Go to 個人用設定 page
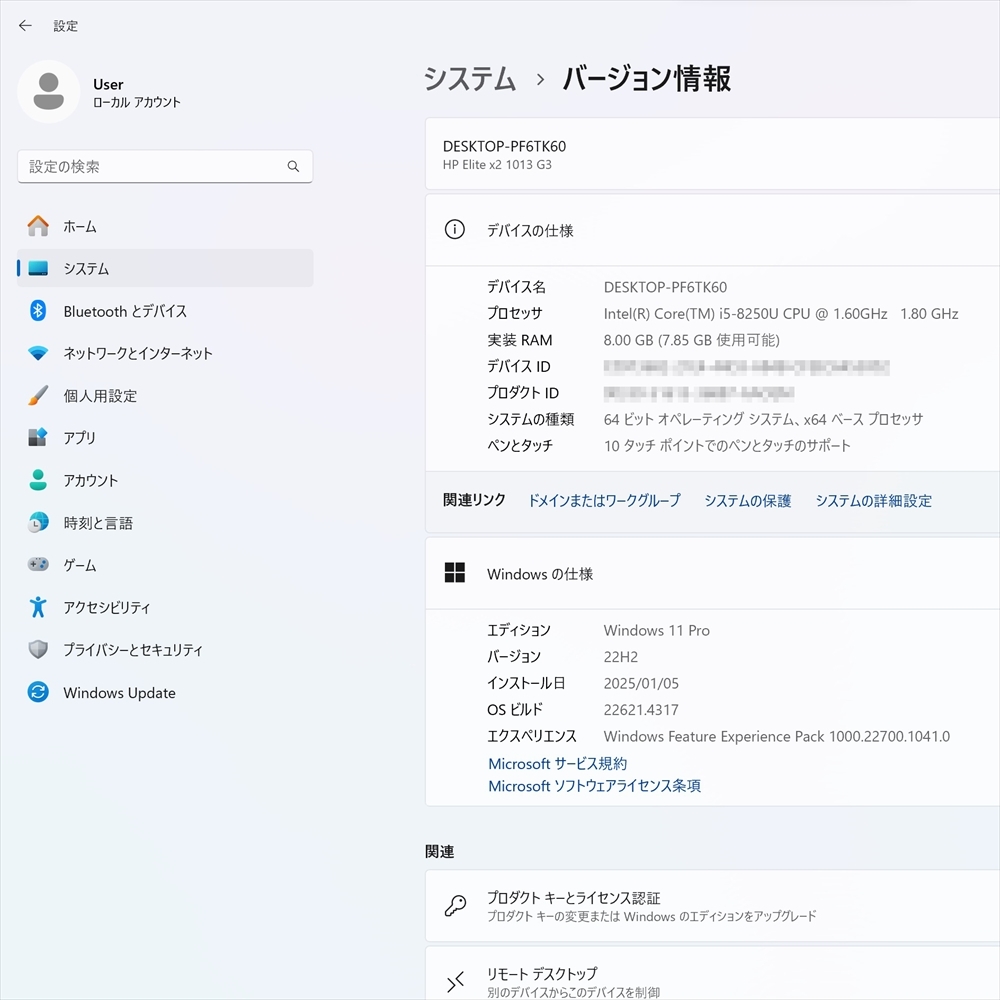Viewport: 1000px width, 1000px height. pos(165,395)
